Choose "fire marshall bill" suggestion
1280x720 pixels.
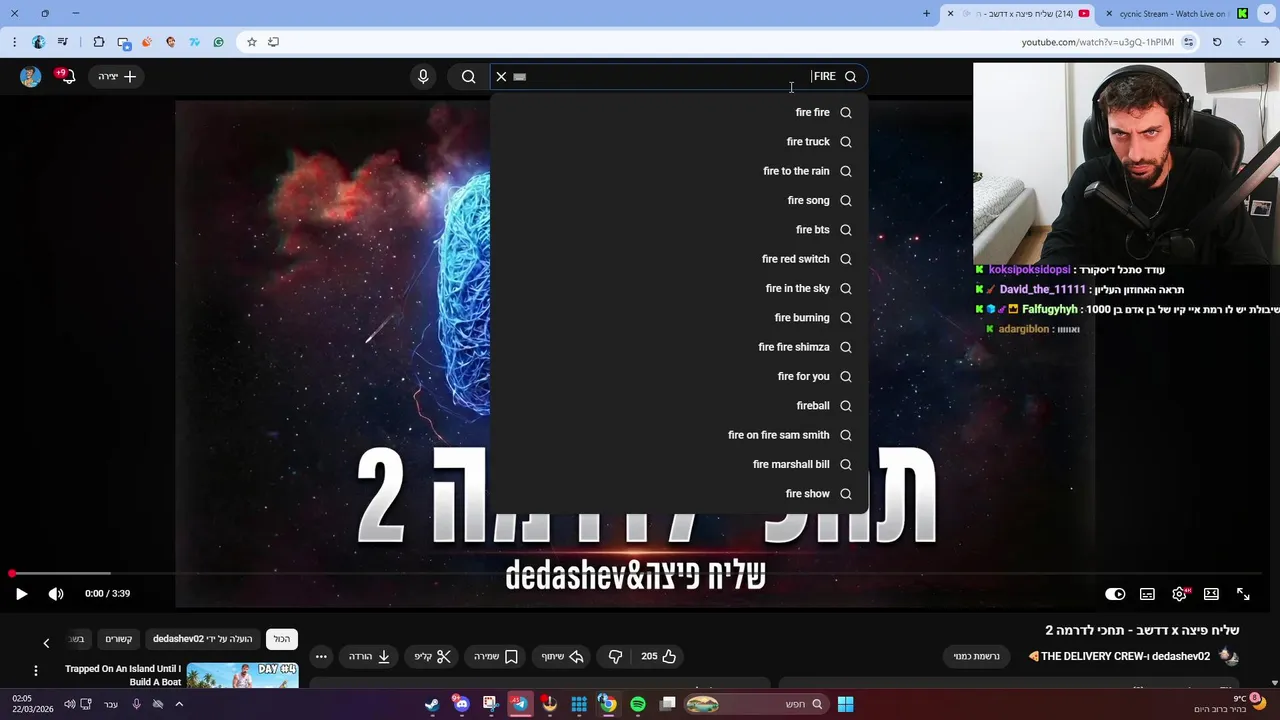coord(679,464)
